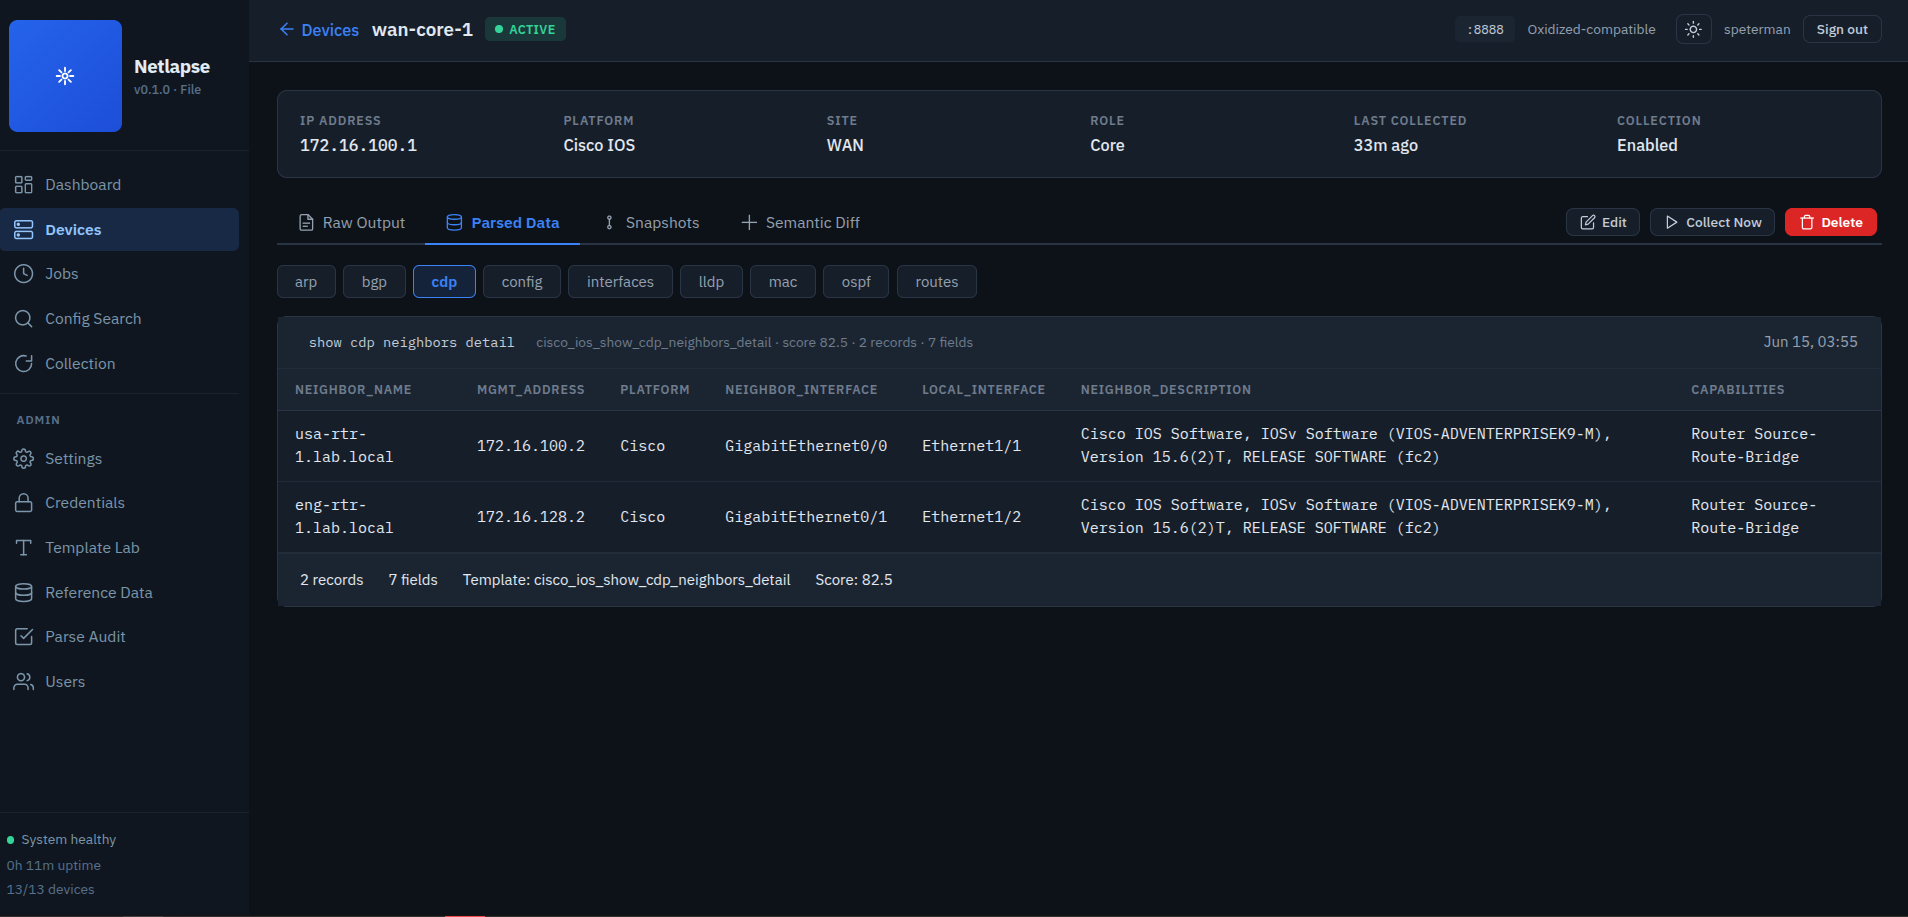Select the ospf parsed data filter
Viewport: 1908px width, 917px height.
point(856,282)
